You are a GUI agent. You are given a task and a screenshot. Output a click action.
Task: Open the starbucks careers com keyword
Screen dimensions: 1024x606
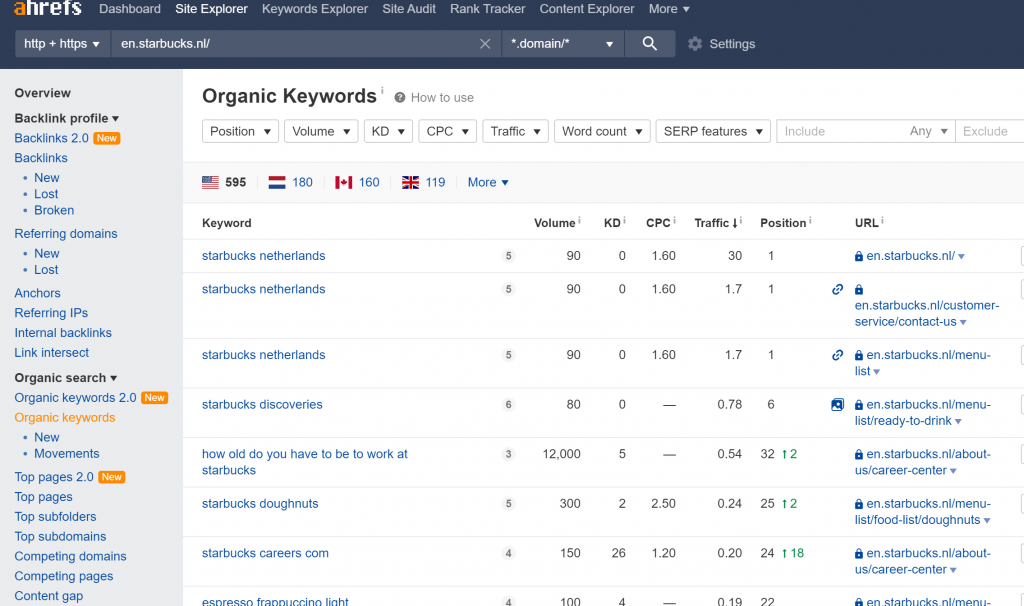tap(265, 553)
